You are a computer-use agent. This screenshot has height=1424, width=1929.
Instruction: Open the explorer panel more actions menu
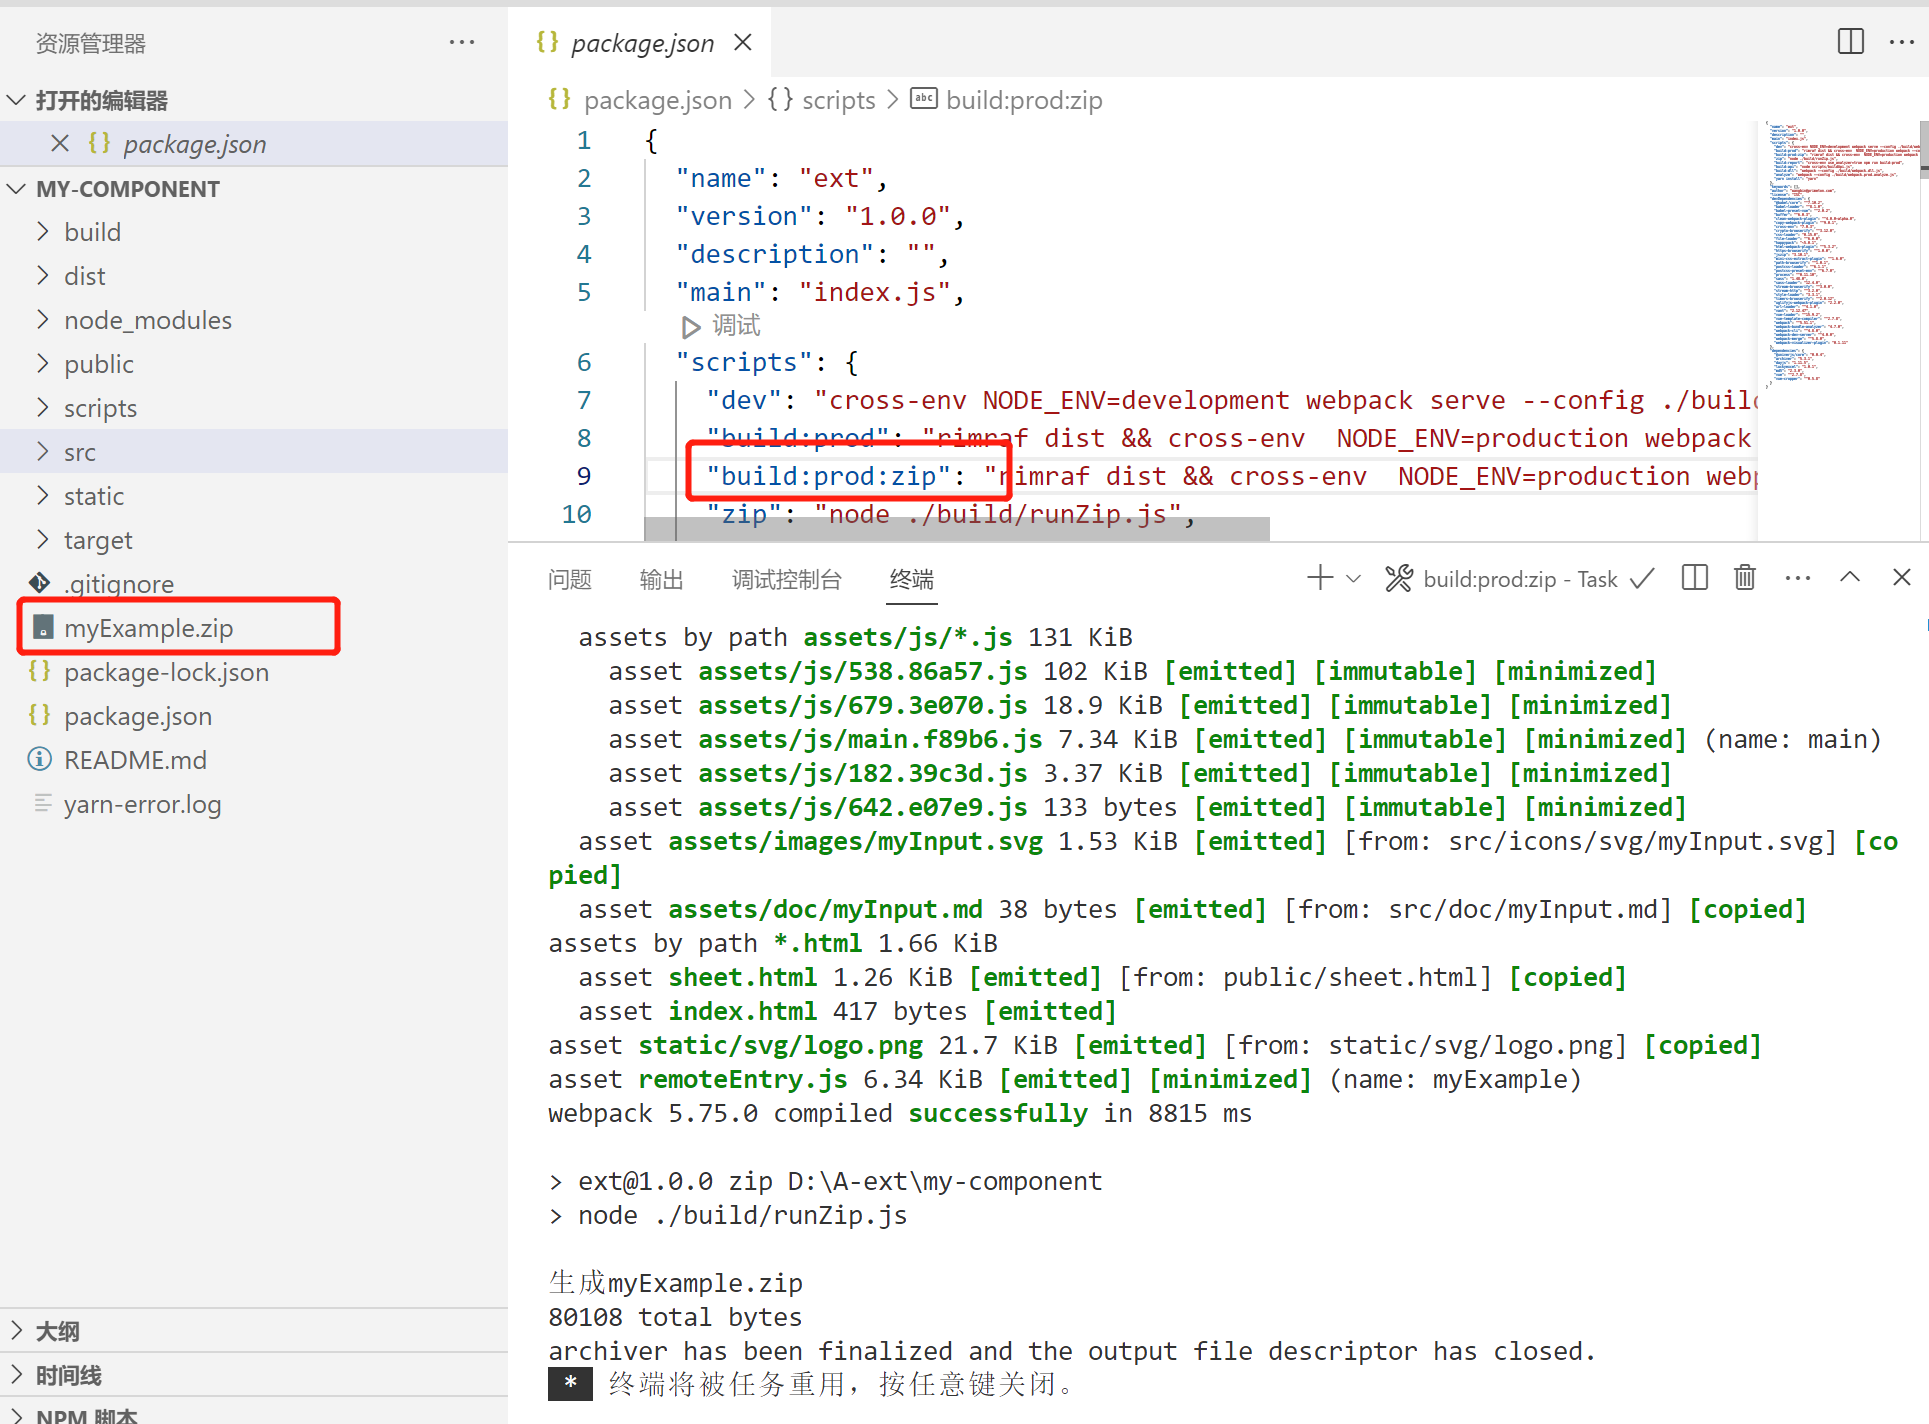[x=462, y=42]
